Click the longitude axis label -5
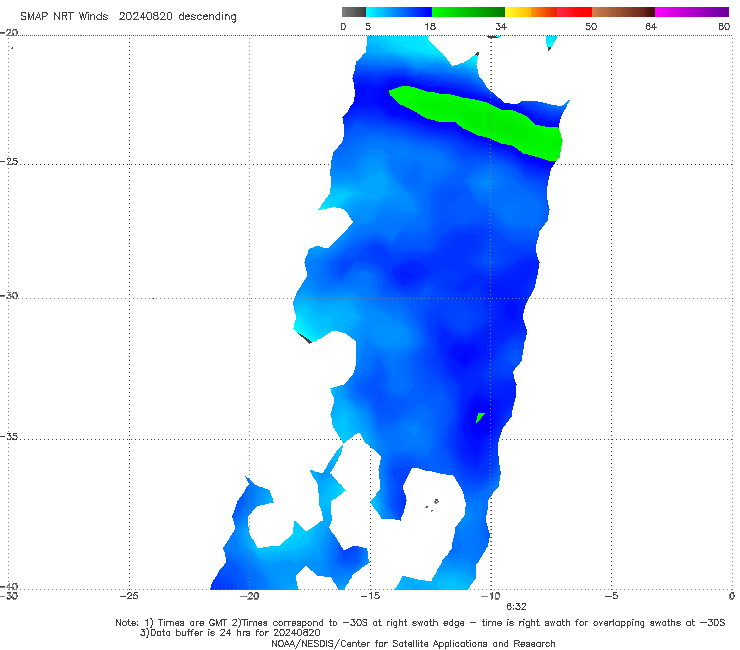 click(611, 596)
